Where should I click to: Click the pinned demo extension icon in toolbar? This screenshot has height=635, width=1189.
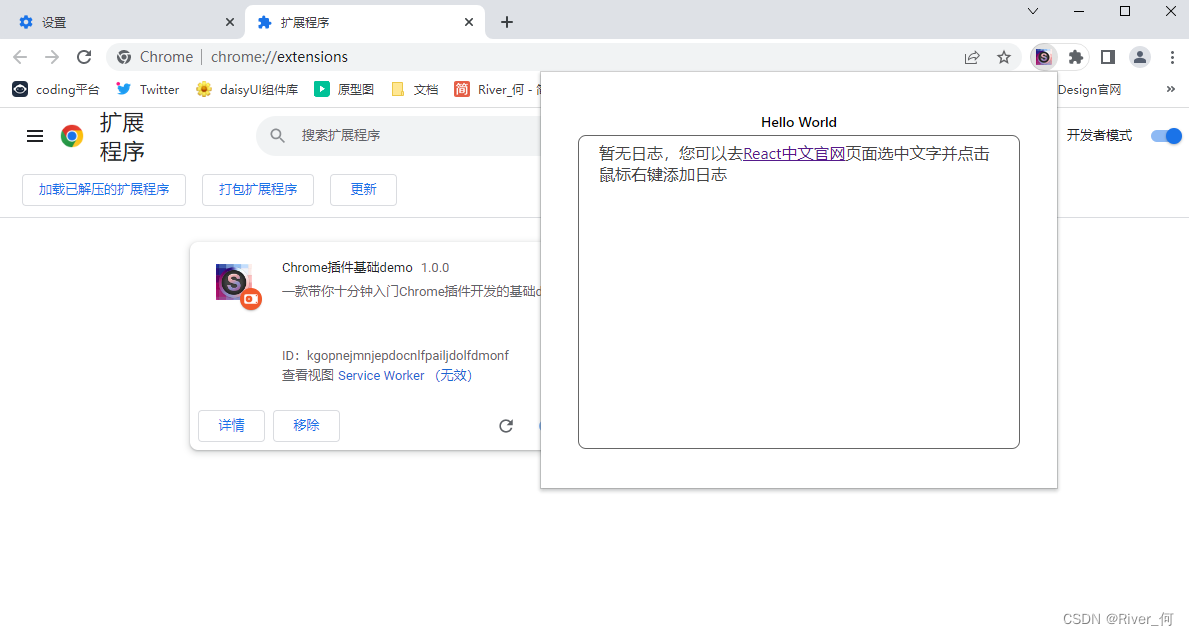pos(1043,57)
